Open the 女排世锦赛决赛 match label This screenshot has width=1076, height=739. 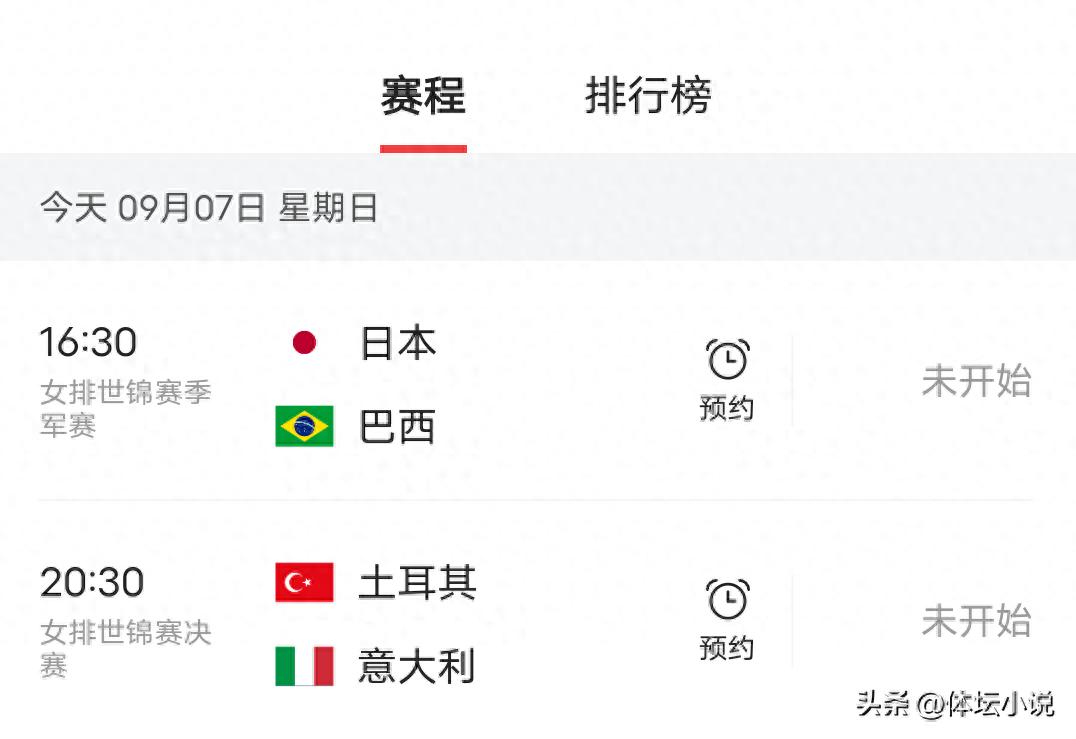[126, 648]
